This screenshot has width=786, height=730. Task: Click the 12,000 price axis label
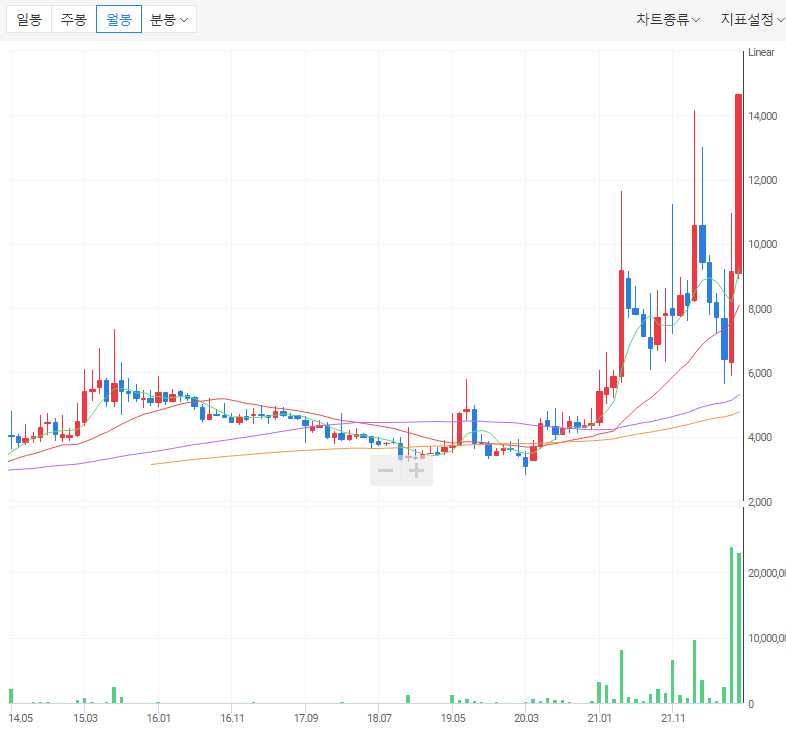pos(762,180)
